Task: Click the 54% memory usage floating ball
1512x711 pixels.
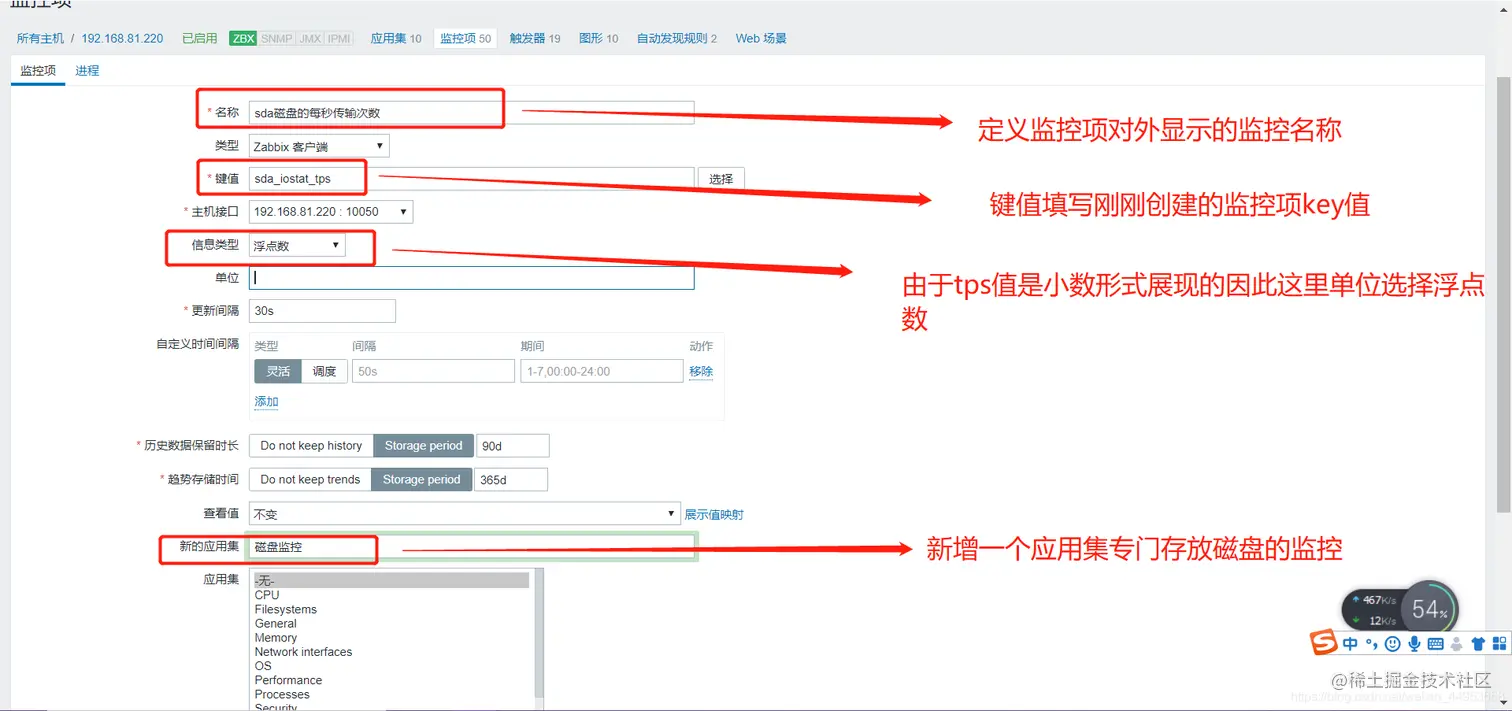Action: click(x=1429, y=609)
